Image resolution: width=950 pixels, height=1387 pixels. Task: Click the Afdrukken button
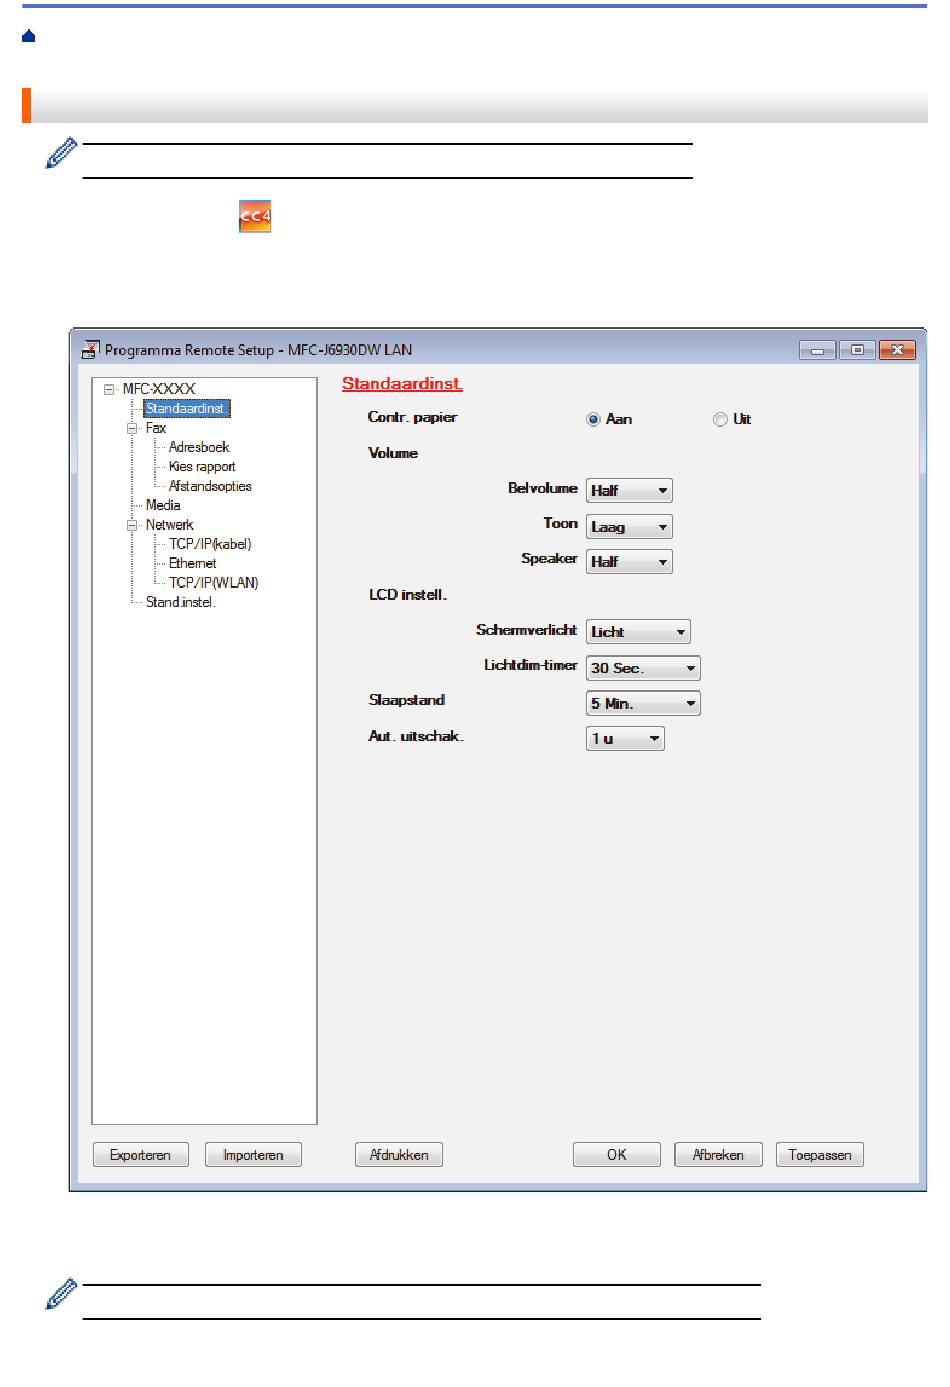coord(399,1155)
